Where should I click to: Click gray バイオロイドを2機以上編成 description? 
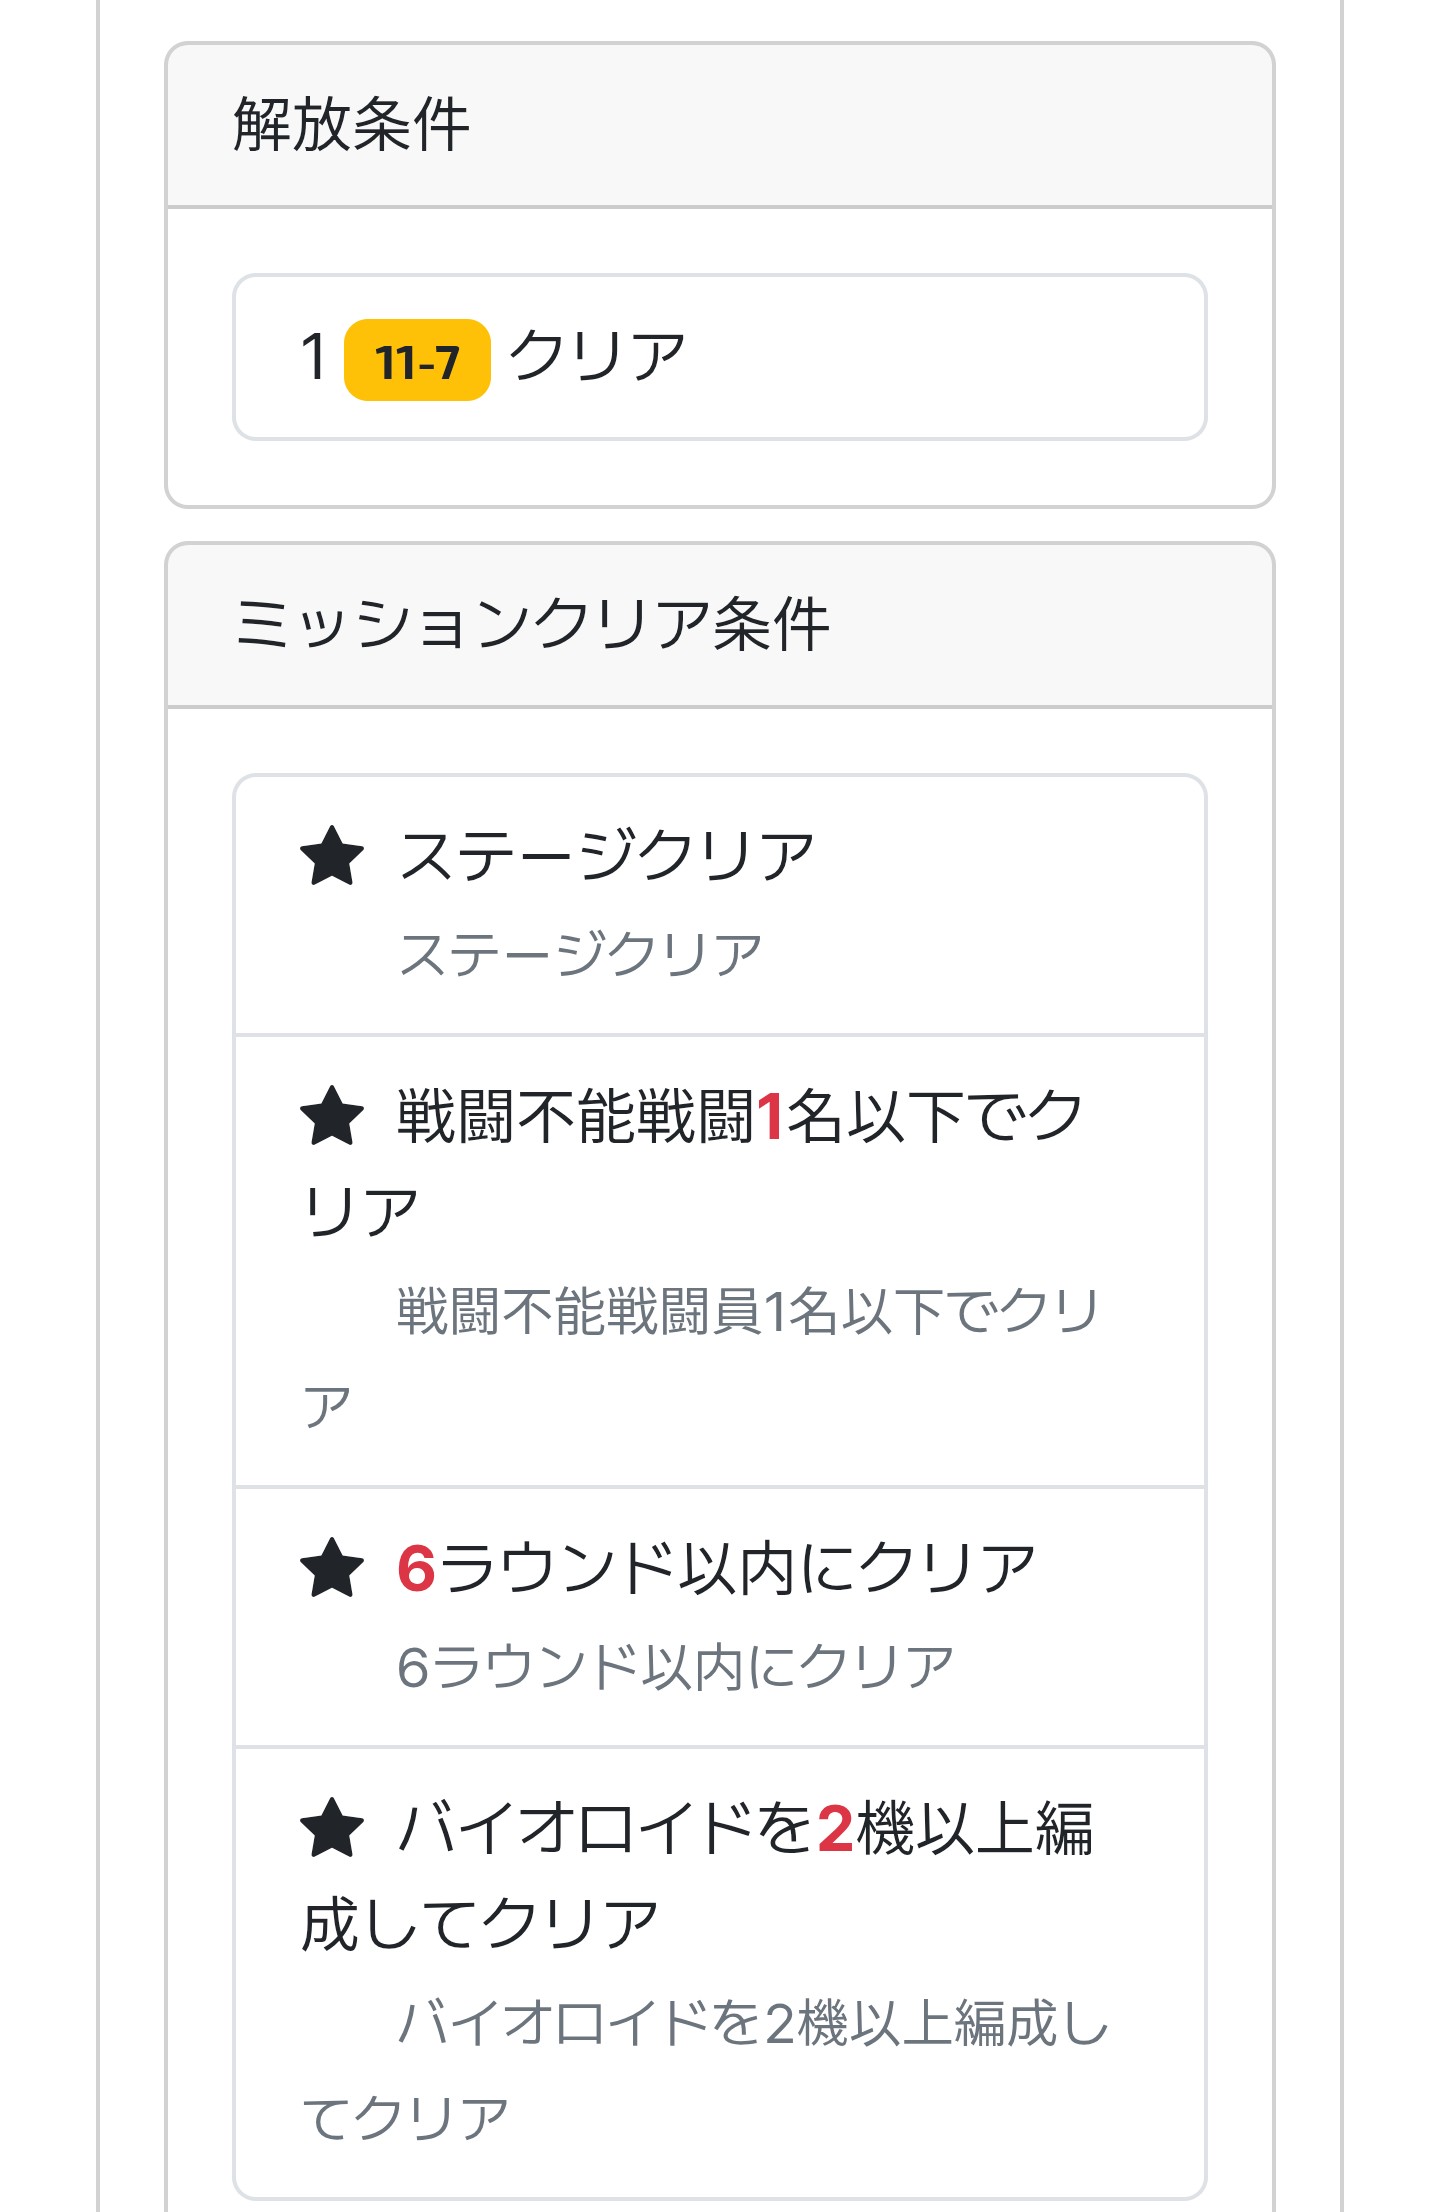point(752,2023)
